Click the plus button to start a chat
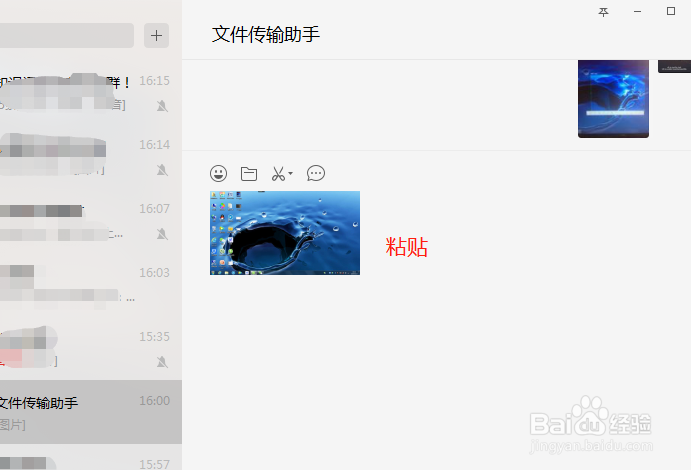Screen dimensions: 691x470 point(156,35)
